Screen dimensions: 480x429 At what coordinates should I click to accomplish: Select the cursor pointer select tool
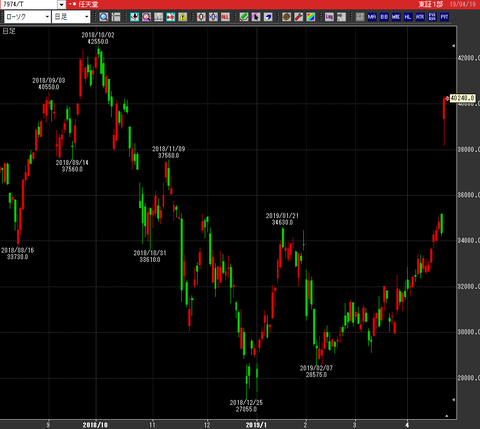(x=256, y=17)
